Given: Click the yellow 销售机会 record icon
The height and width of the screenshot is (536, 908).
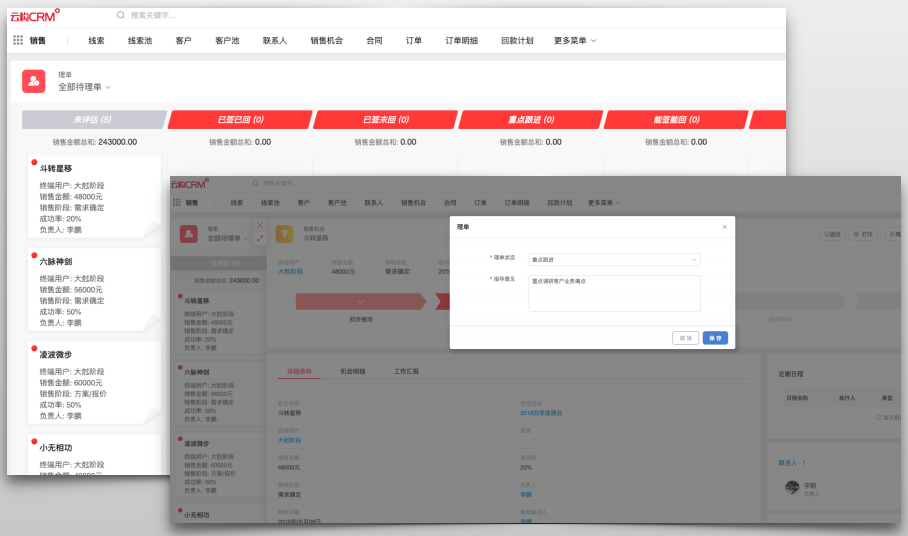Looking at the screenshot, I should click(x=284, y=233).
